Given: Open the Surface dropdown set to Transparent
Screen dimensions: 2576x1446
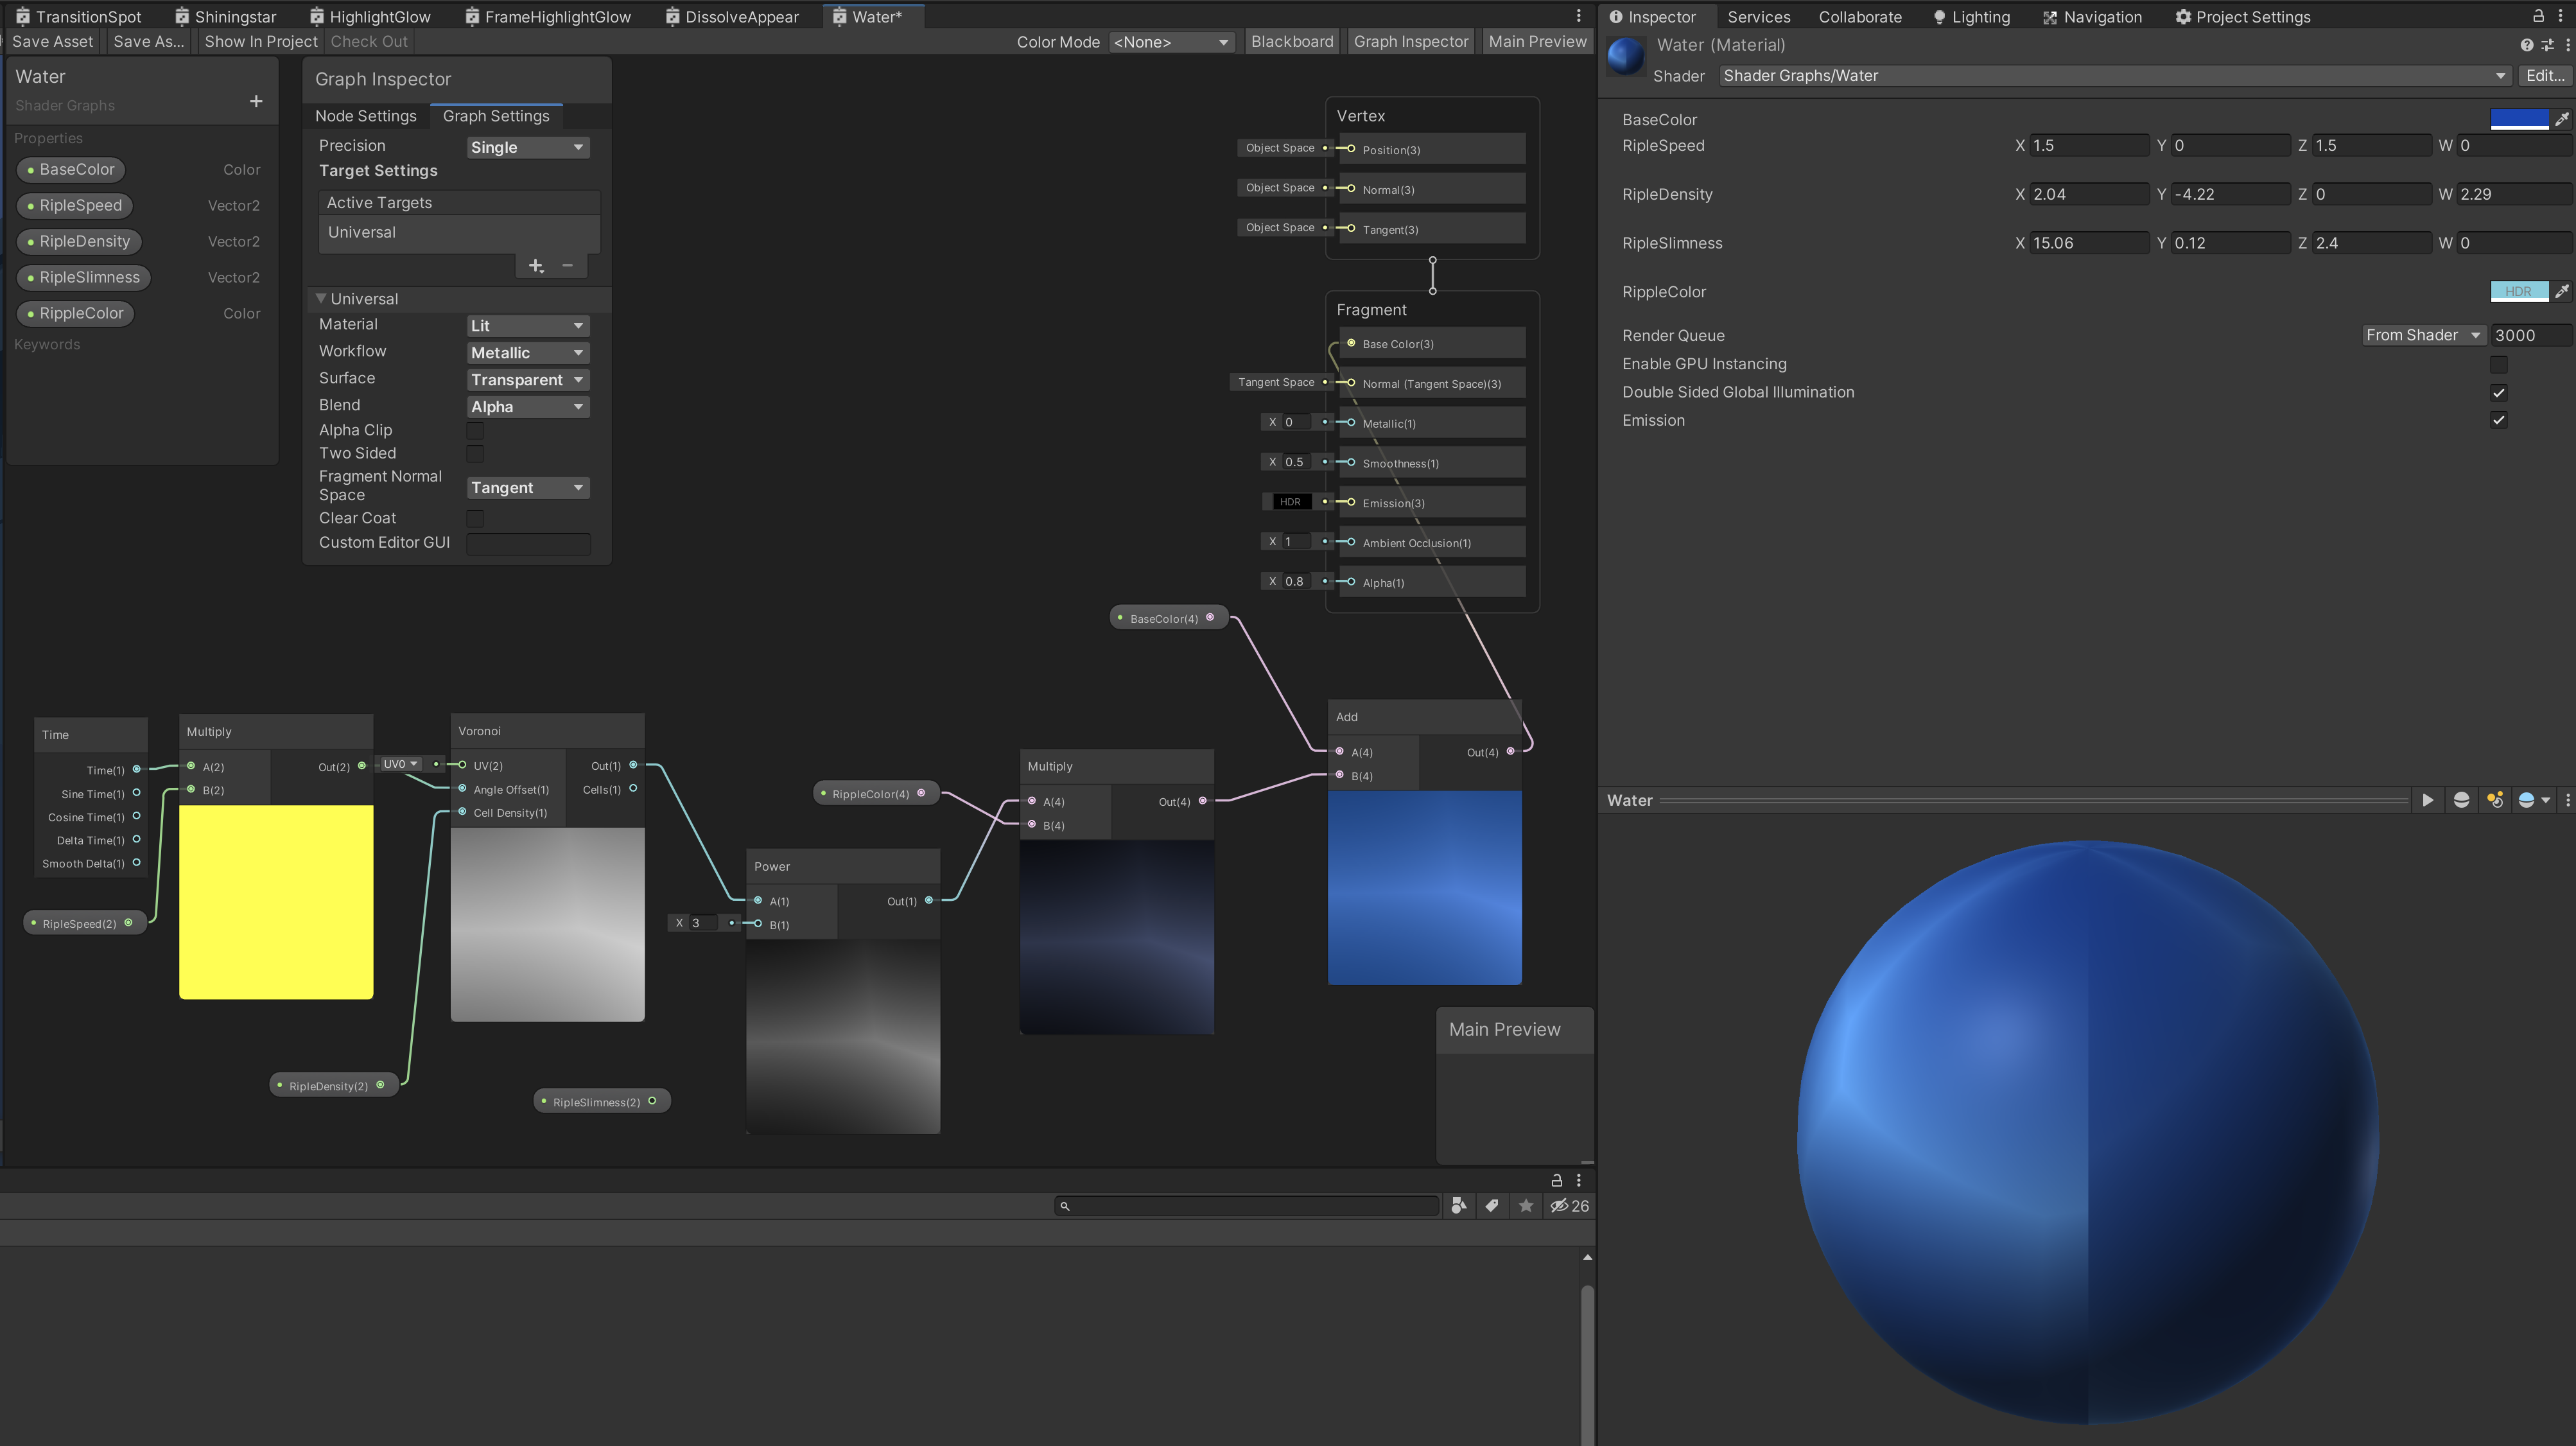Looking at the screenshot, I should [x=528, y=380].
